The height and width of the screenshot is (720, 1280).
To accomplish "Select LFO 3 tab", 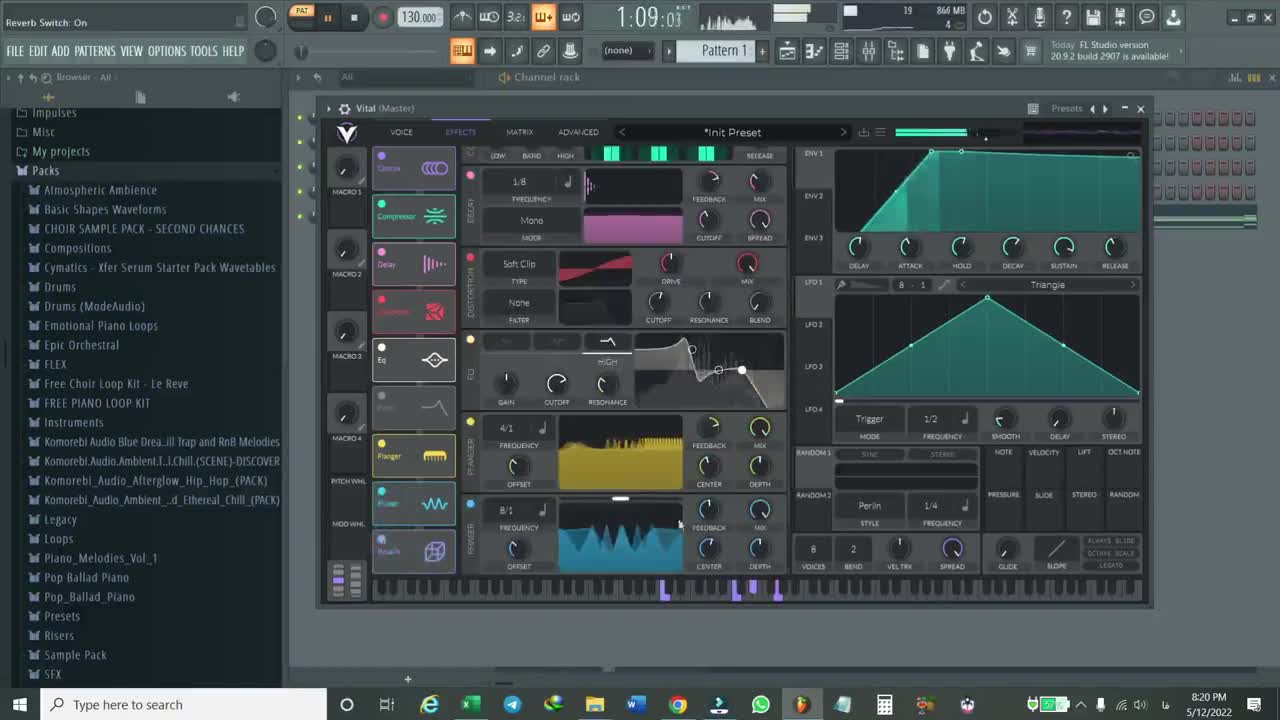I will 814,367.
